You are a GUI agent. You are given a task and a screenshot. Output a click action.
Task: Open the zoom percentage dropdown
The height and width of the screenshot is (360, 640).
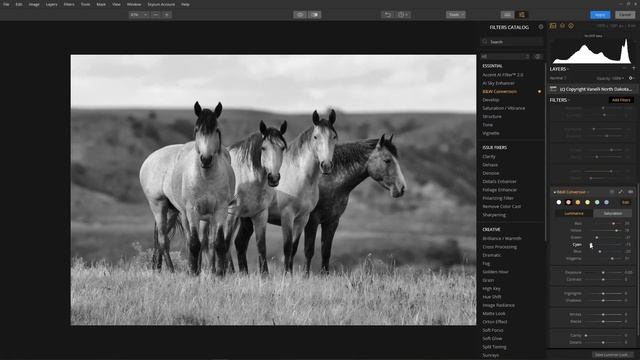(139, 15)
